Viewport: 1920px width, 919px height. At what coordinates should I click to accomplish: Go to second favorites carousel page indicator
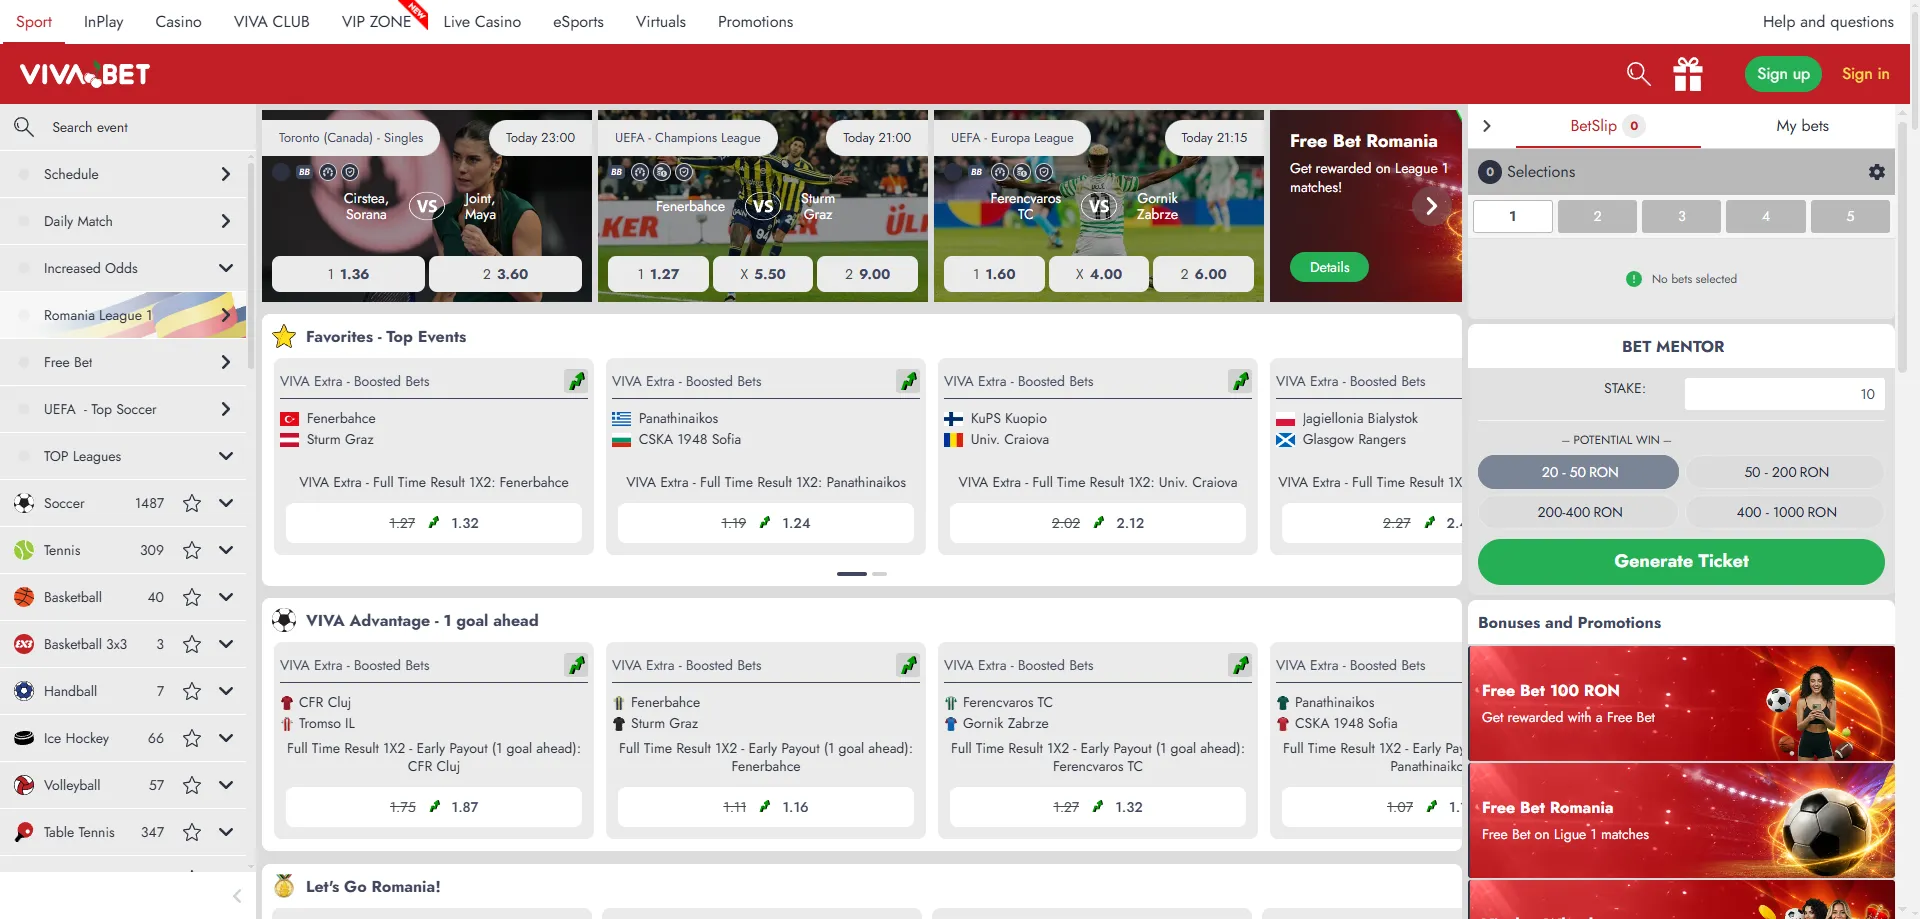pos(879,574)
